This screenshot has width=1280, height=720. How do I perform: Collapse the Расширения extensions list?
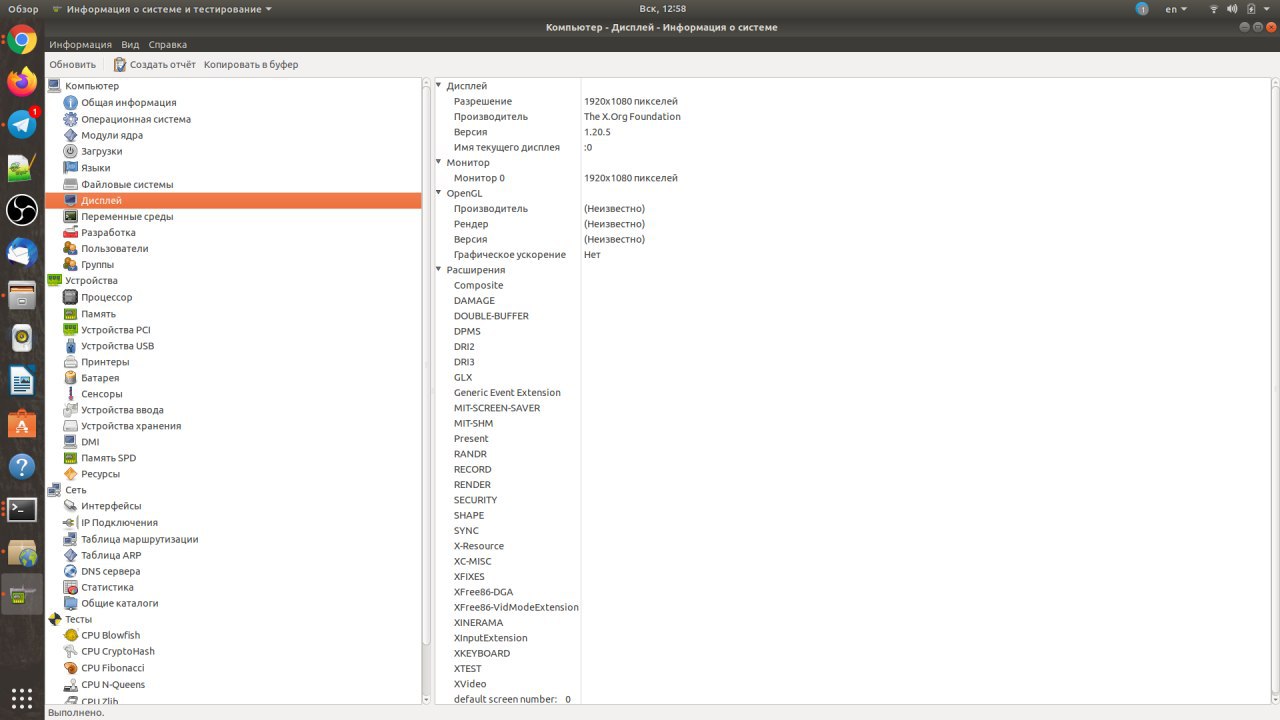tap(439, 270)
